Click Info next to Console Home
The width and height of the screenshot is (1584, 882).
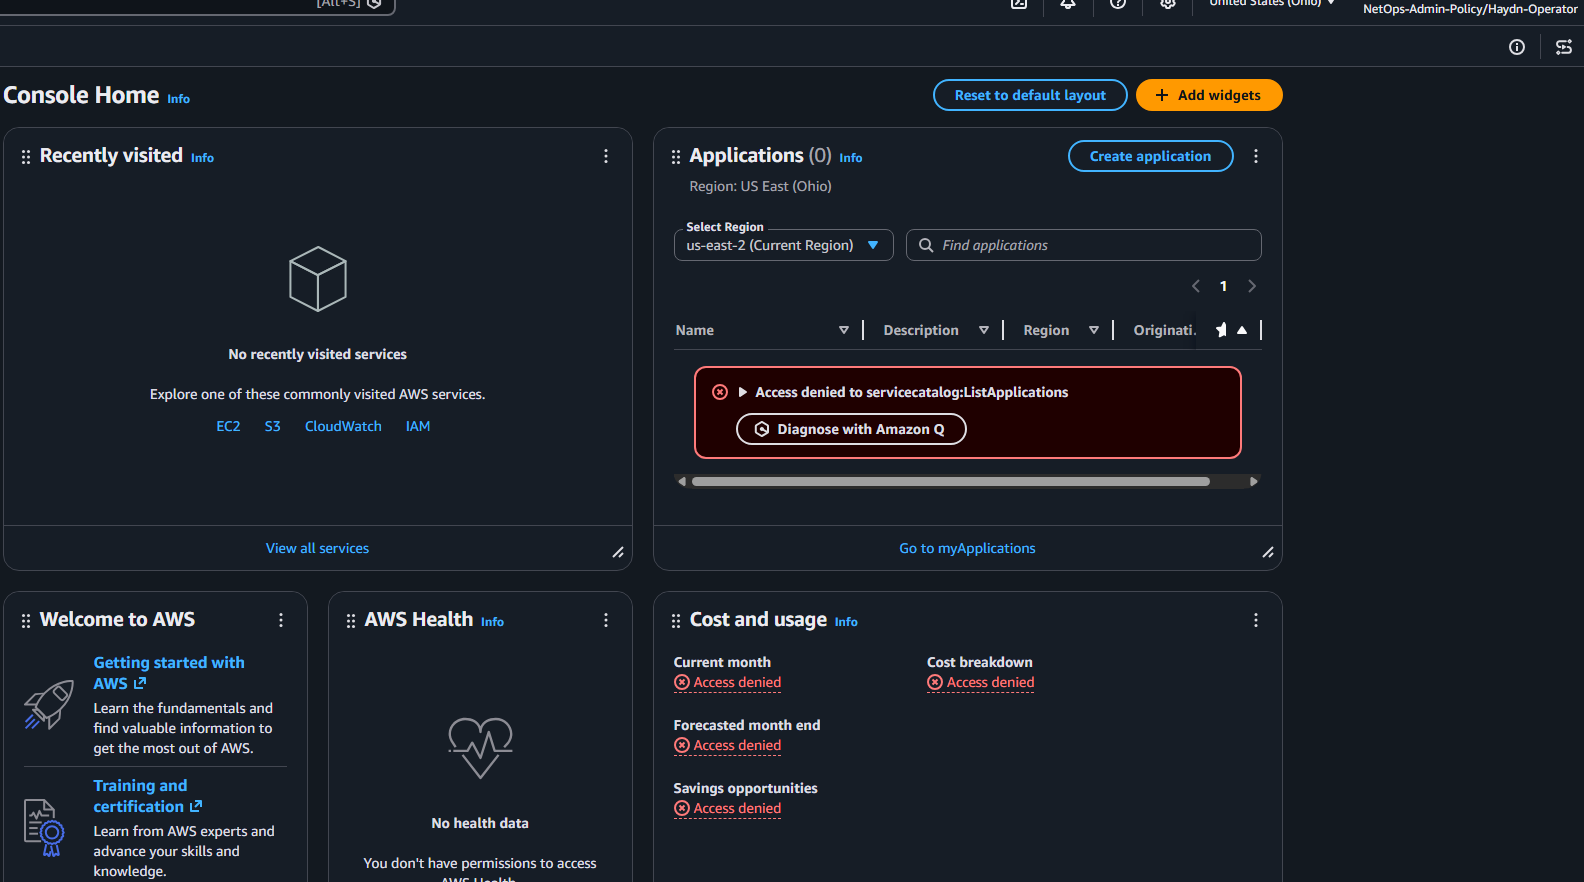pos(178,99)
